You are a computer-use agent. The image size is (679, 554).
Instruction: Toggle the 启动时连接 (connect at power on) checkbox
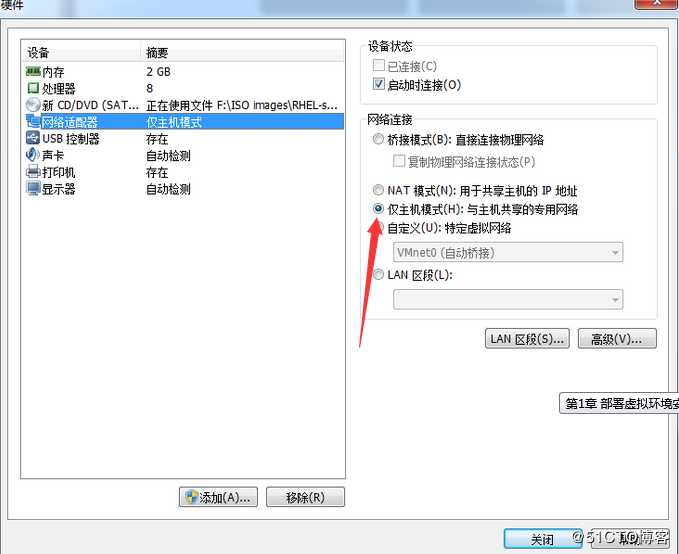378,84
